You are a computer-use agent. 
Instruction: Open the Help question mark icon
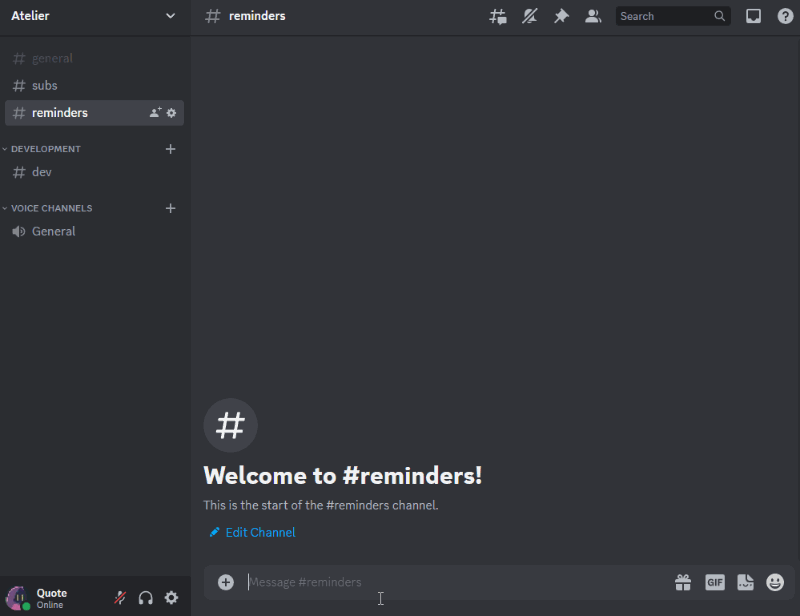(785, 16)
